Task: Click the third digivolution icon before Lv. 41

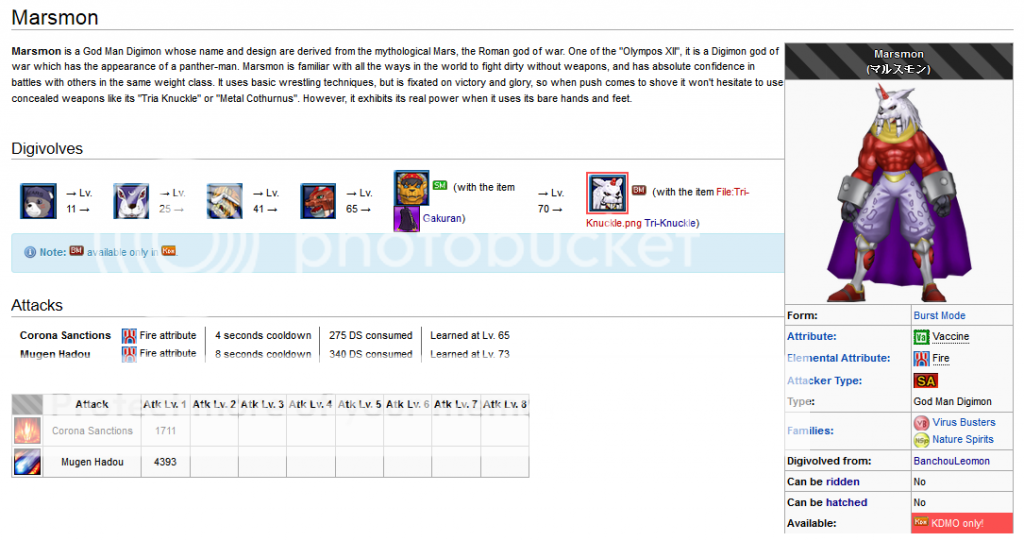Action: (225, 201)
